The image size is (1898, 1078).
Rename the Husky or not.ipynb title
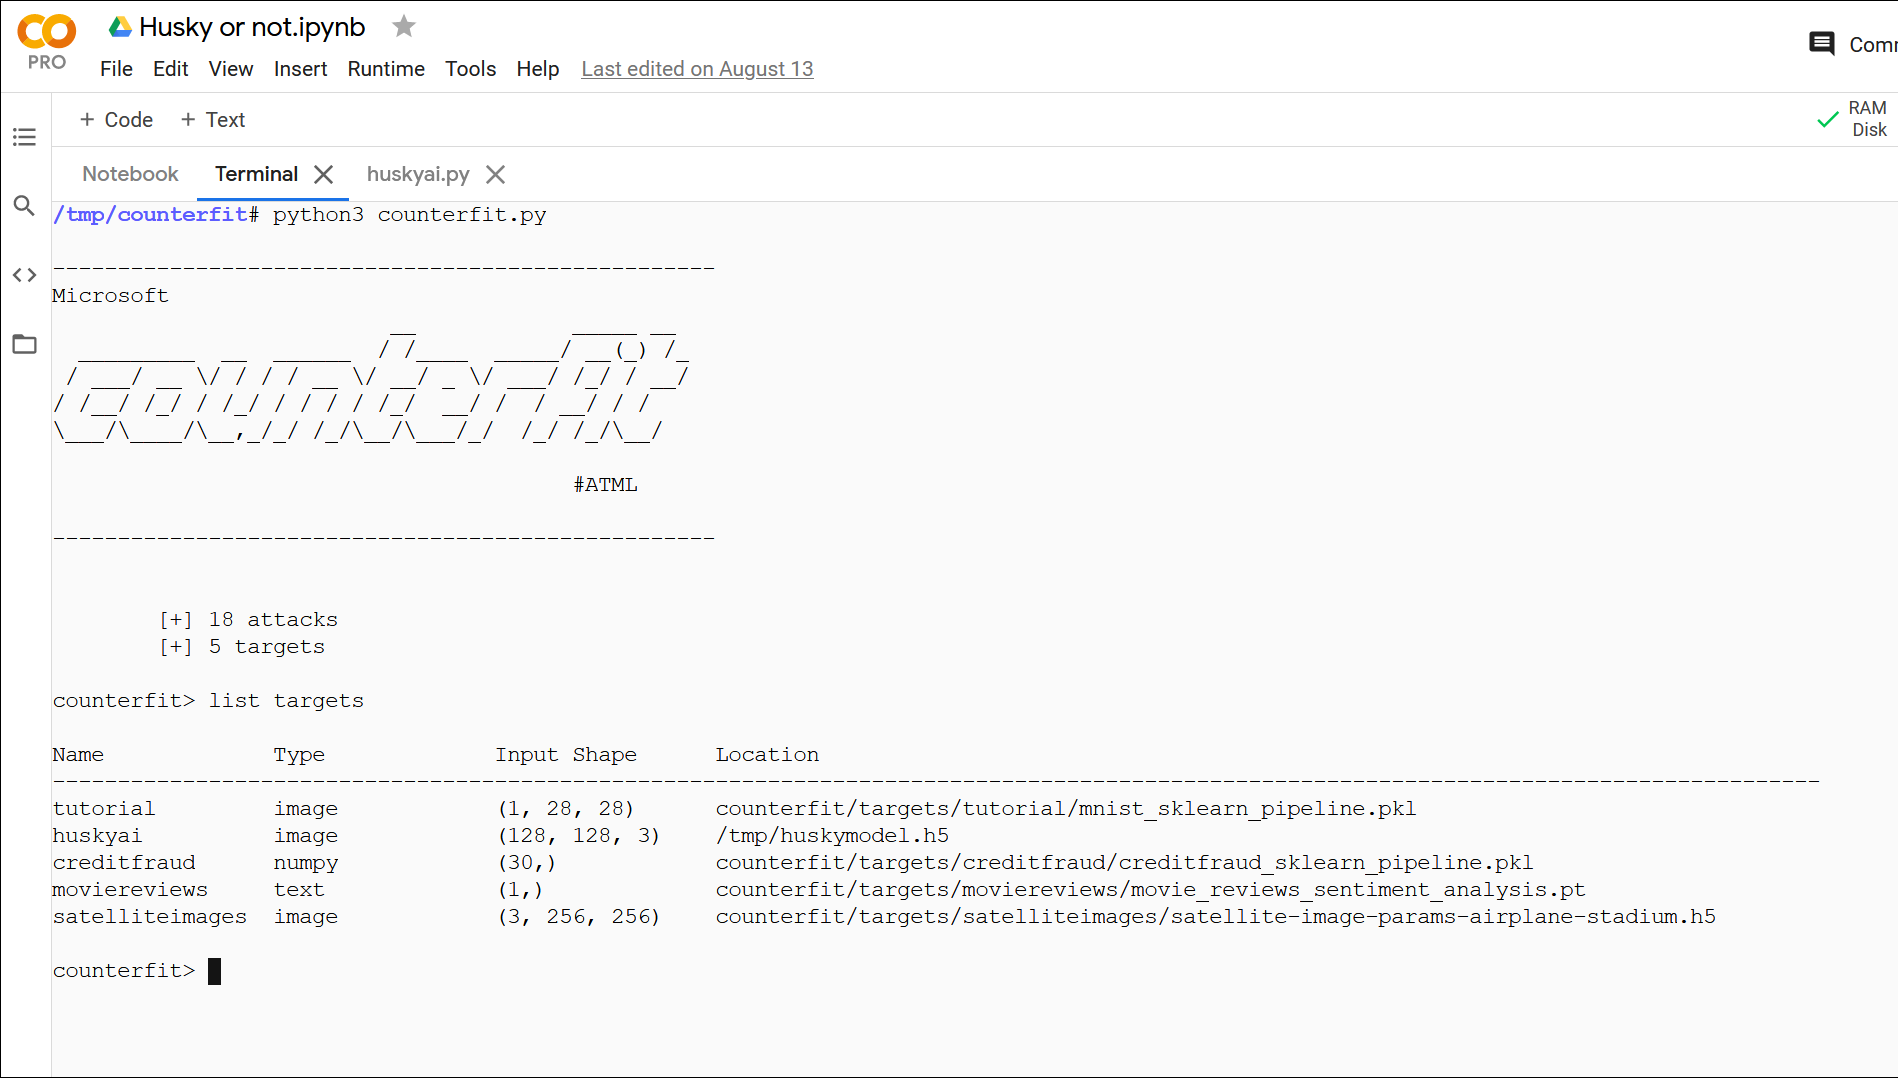(x=252, y=27)
